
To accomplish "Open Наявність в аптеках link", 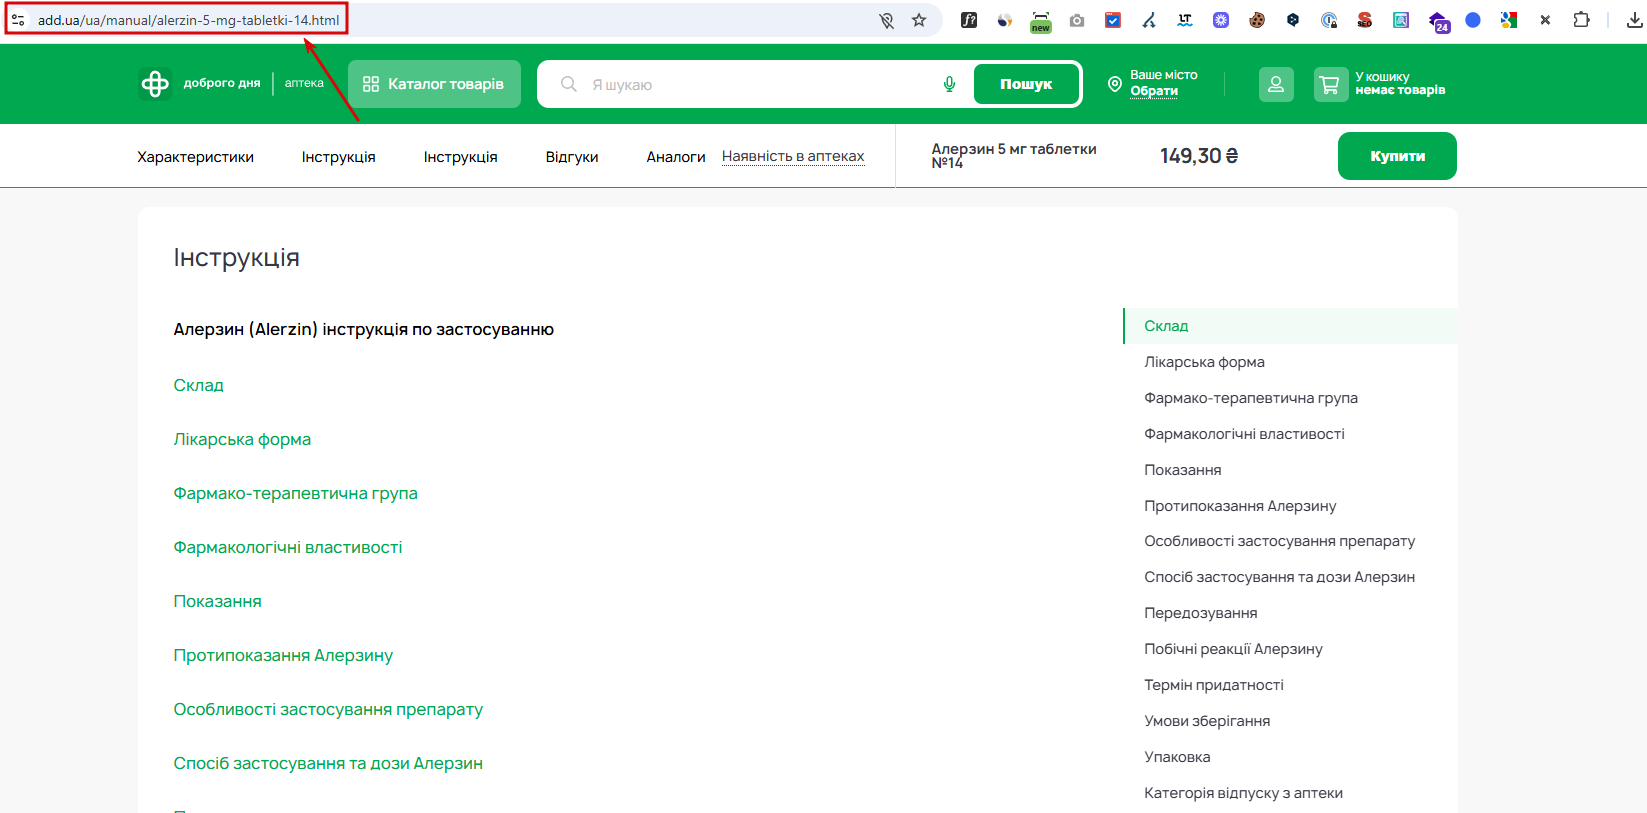I will 793,156.
